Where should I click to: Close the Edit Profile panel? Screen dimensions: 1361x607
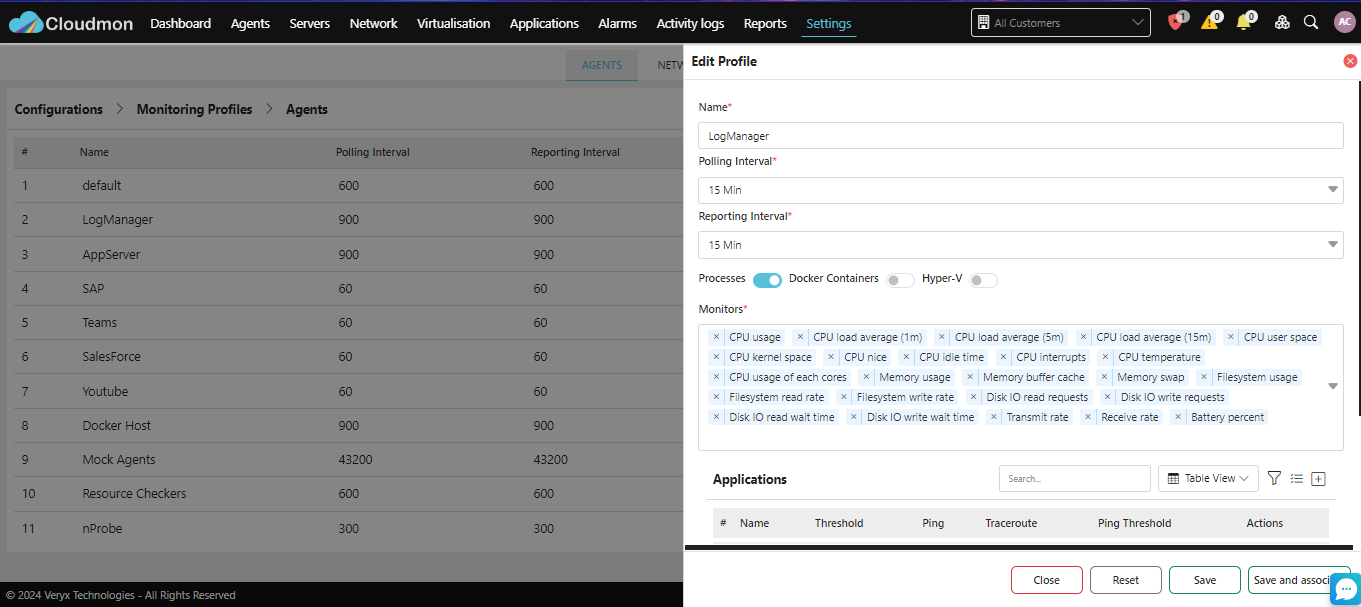[x=1350, y=61]
